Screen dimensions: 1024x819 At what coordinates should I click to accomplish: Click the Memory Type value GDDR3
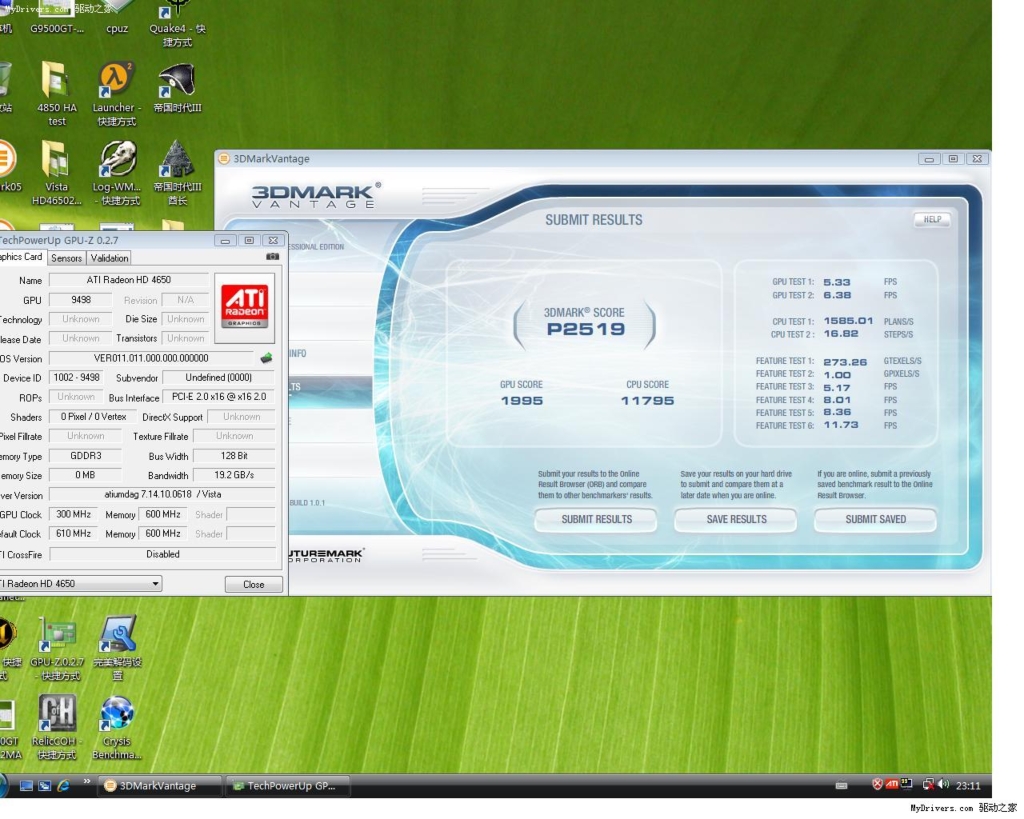point(86,456)
